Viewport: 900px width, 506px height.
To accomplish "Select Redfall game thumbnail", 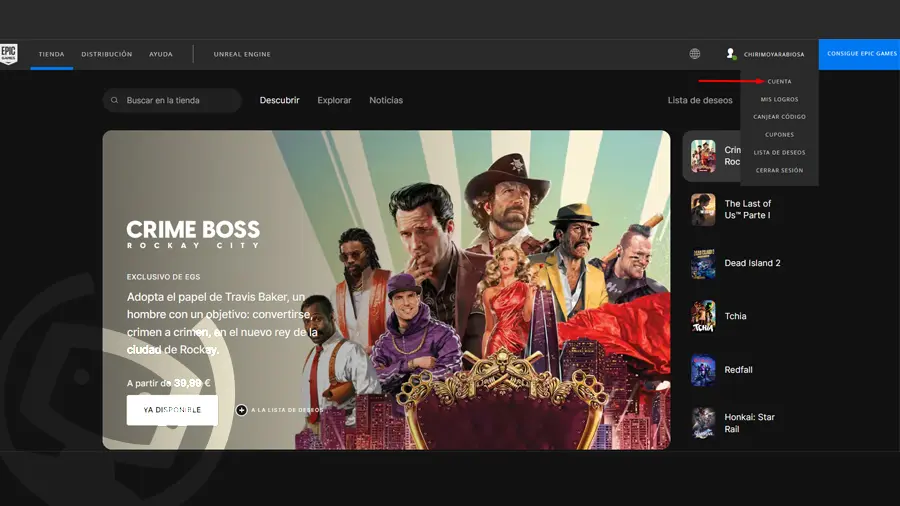I will pyautogui.click(x=703, y=370).
